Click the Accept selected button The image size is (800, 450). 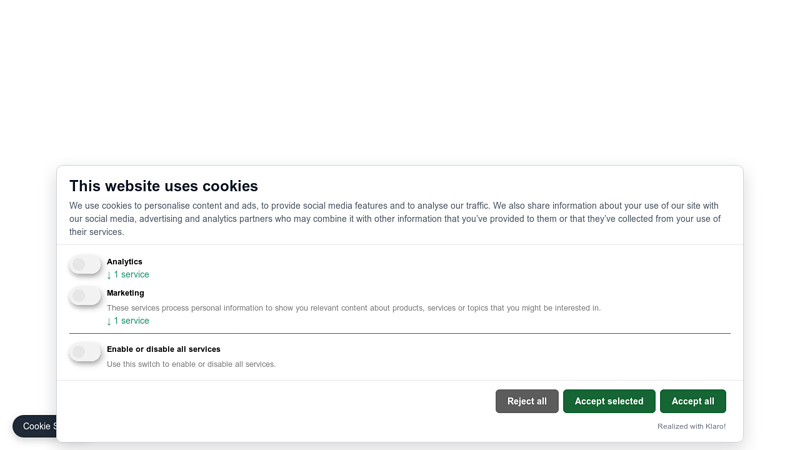[x=609, y=401]
